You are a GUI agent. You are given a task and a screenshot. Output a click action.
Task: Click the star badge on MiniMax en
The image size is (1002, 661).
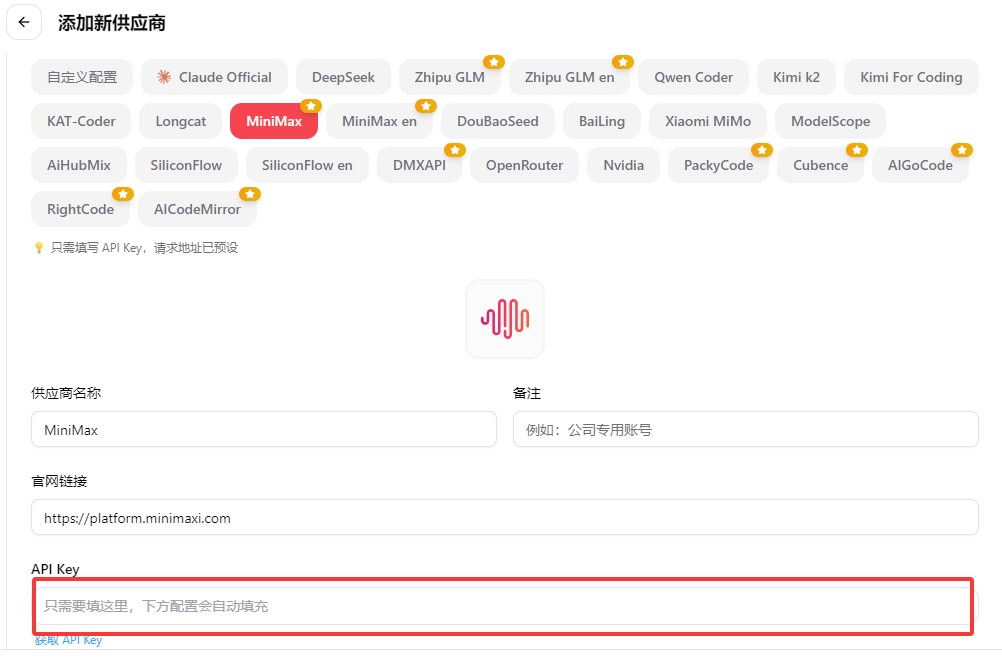point(426,105)
